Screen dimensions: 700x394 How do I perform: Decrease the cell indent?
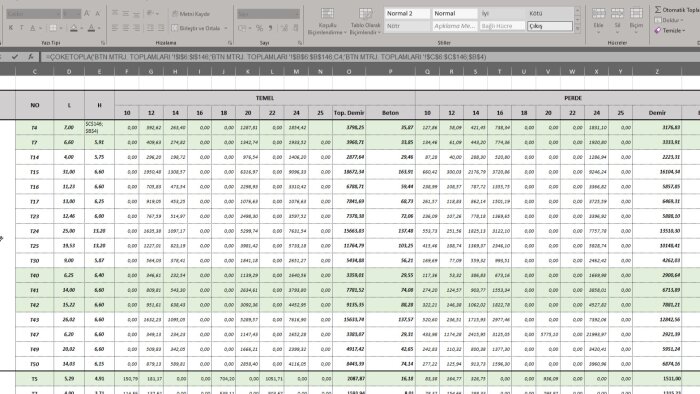coord(150,28)
